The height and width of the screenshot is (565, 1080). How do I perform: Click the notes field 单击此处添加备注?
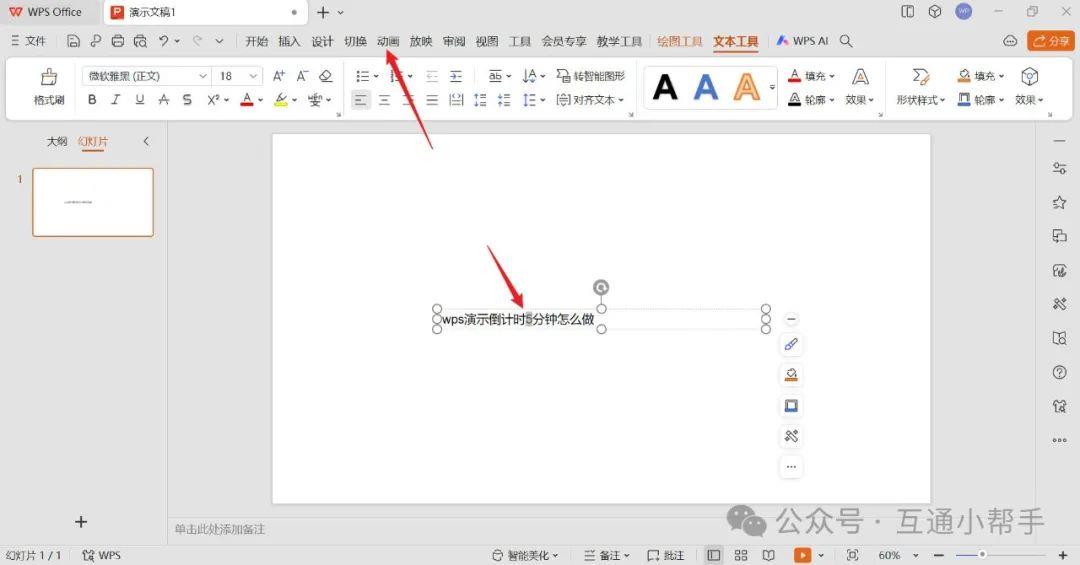click(220, 529)
